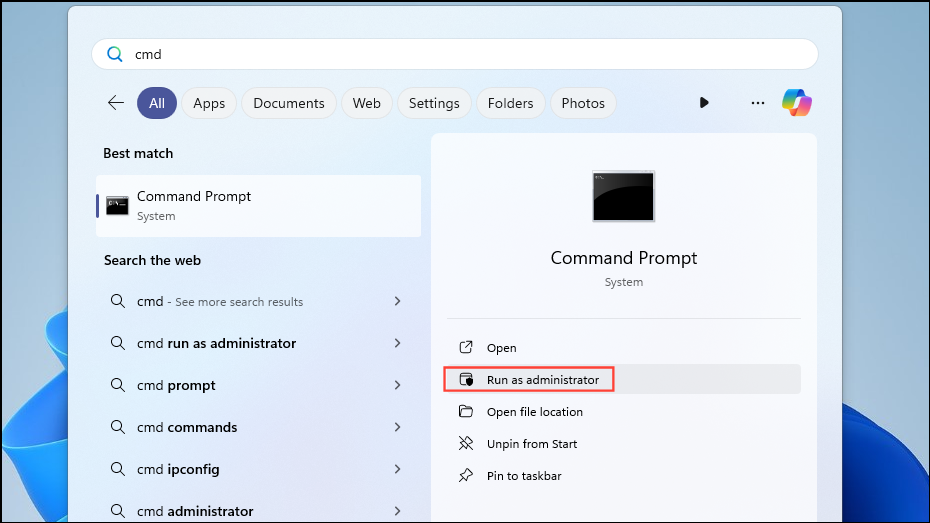
Task: Go back using the left arrow
Action: 116,103
